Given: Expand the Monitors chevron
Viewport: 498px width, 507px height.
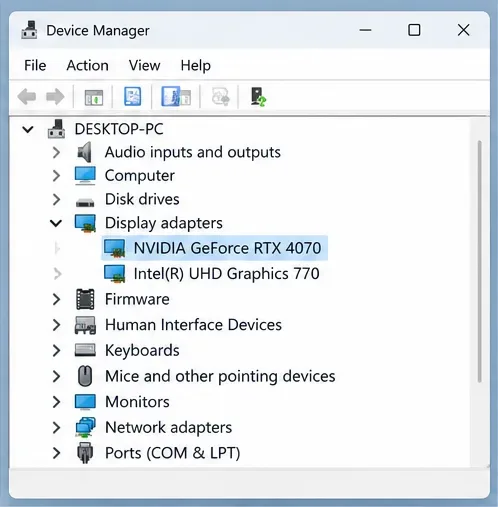Looking at the screenshot, I should 56,402.
